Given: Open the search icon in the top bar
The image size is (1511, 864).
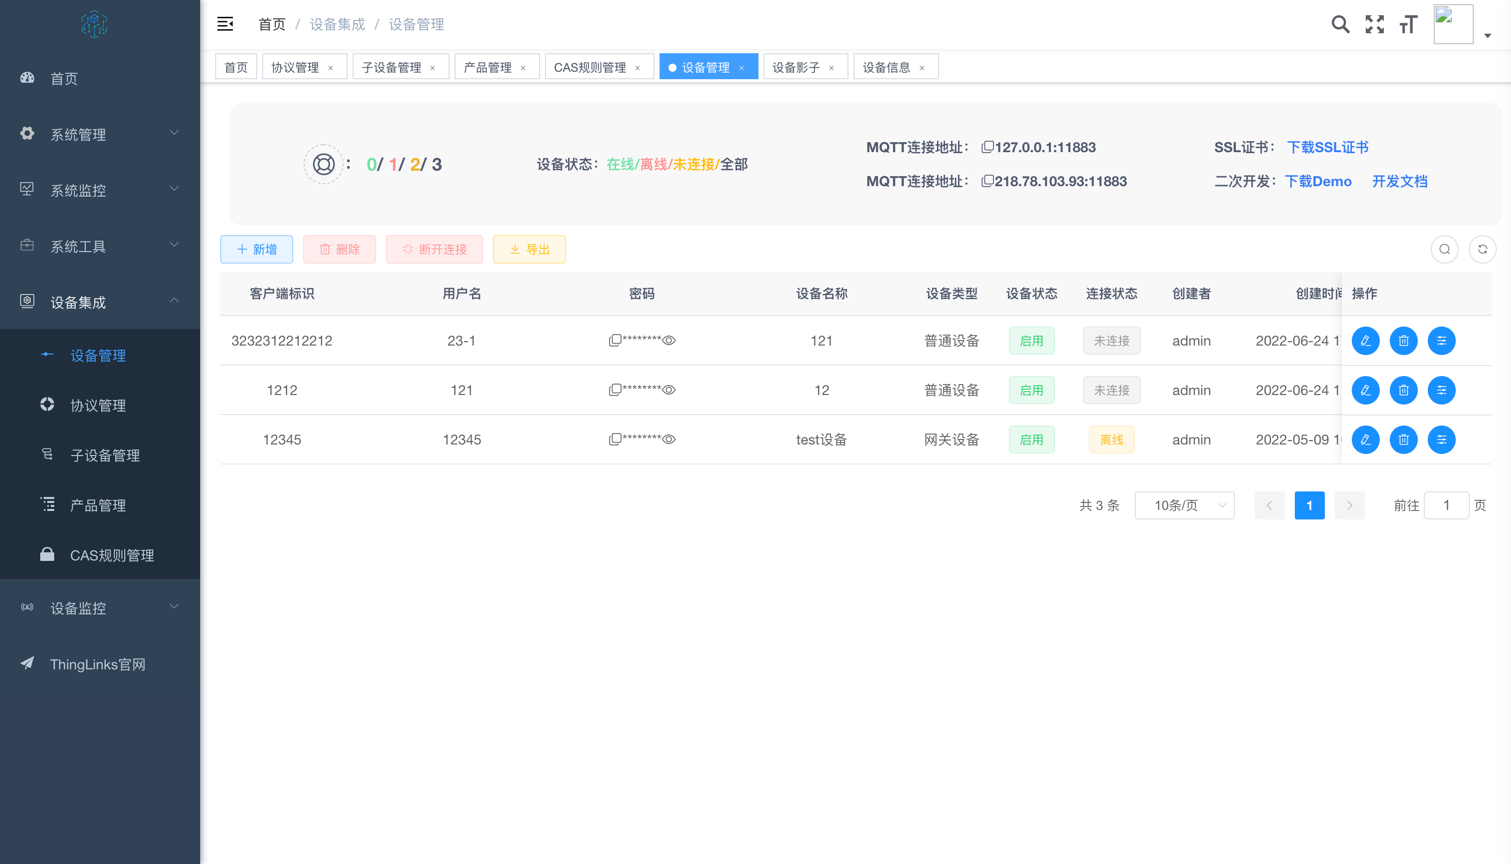Looking at the screenshot, I should [1341, 24].
